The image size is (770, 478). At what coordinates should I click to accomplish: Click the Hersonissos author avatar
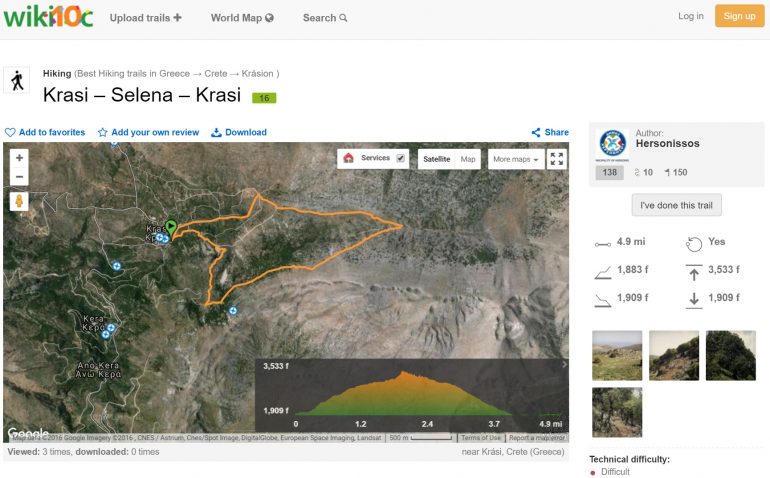point(612,143)
